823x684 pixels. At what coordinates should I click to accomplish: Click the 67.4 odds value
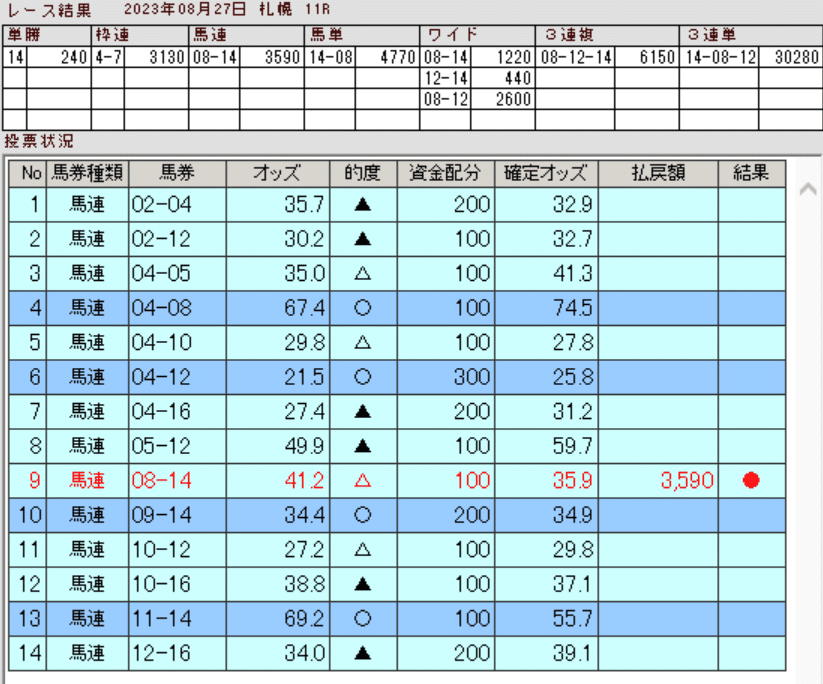304,308
